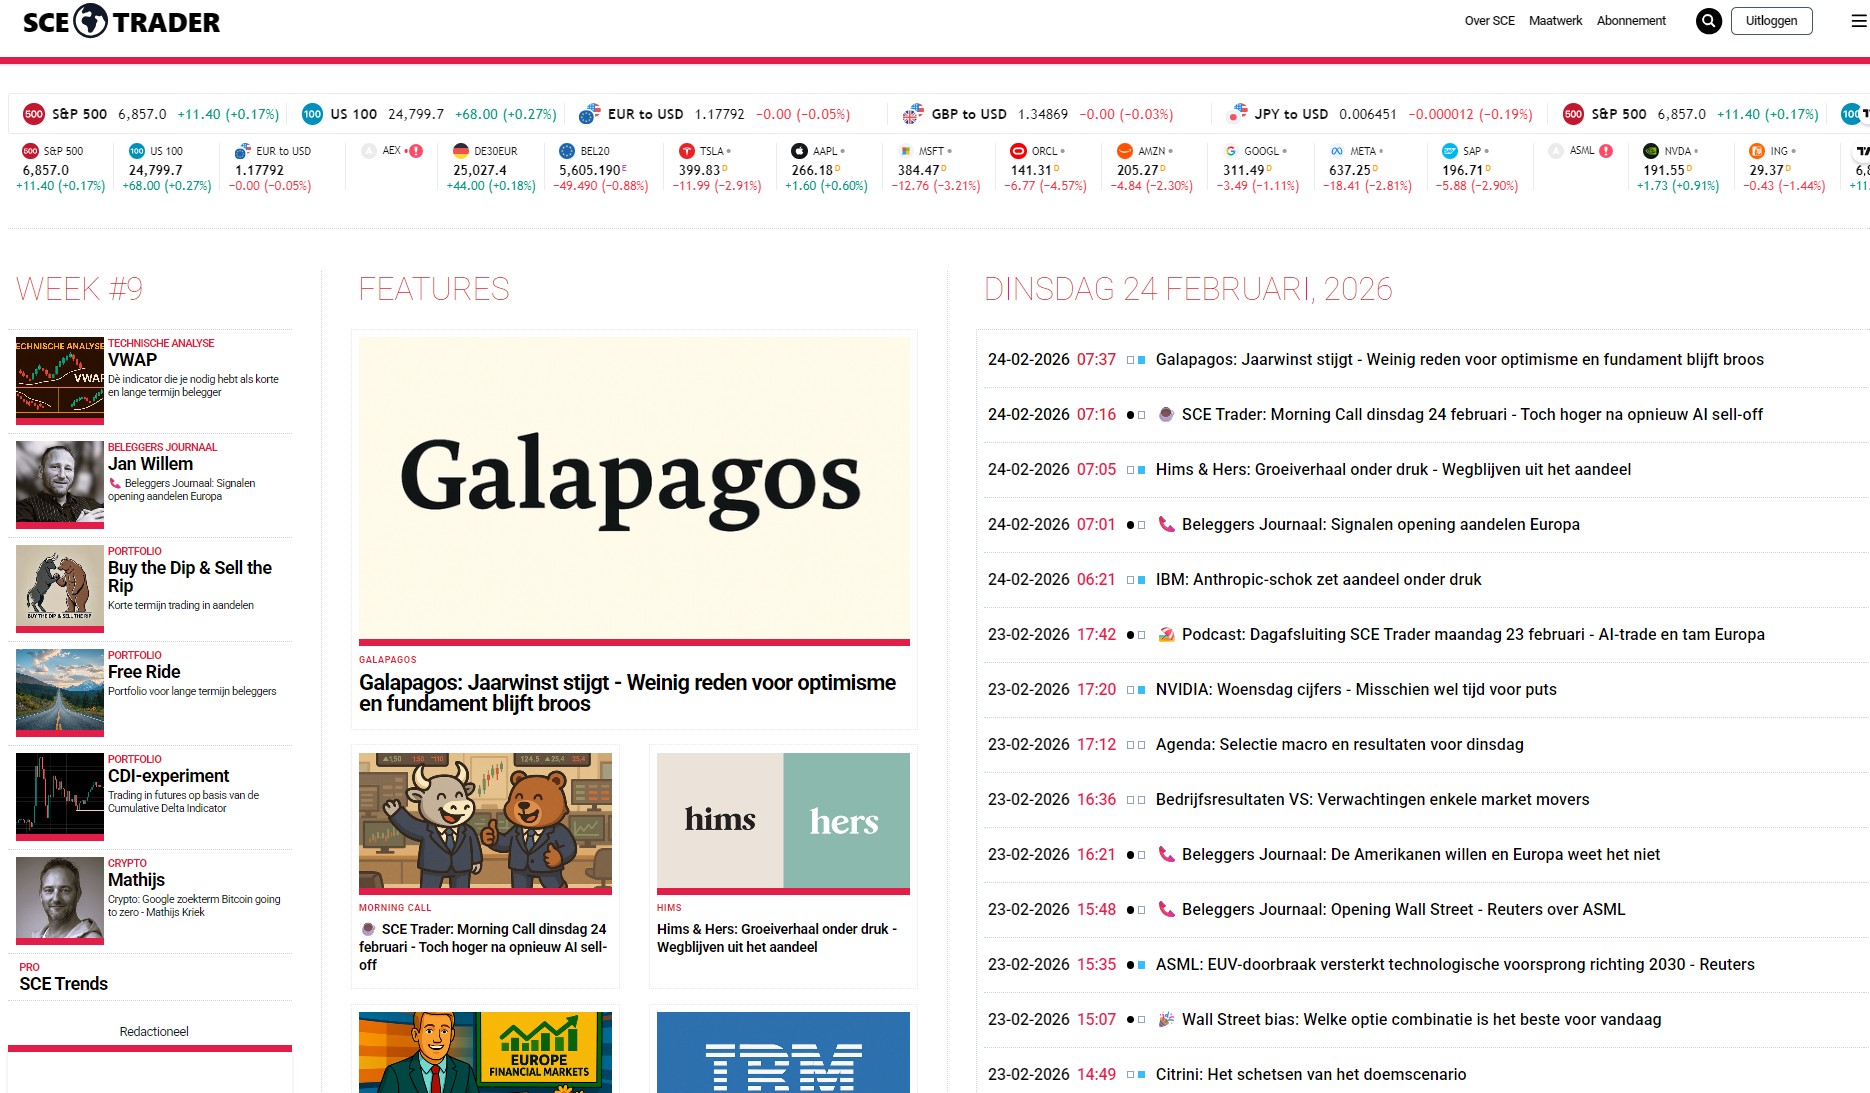Click the Google GOOGL ticker icon

(1231, 151)
